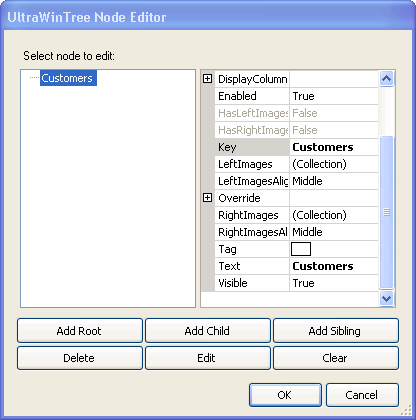
Task: Expand the Override property group
Action: [207, 198]
